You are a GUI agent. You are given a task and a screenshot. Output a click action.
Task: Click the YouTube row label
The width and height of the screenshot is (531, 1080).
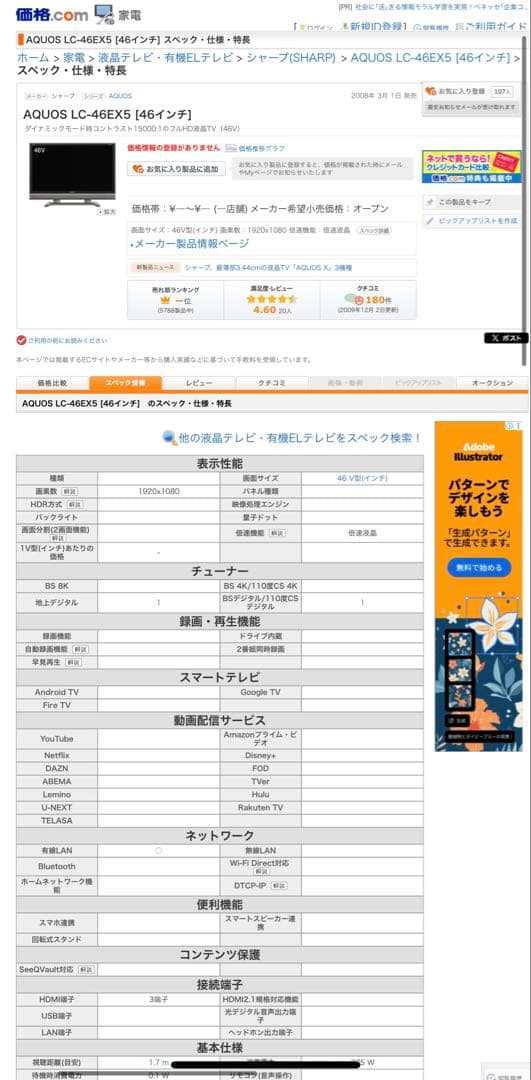[x=56, y=738]
